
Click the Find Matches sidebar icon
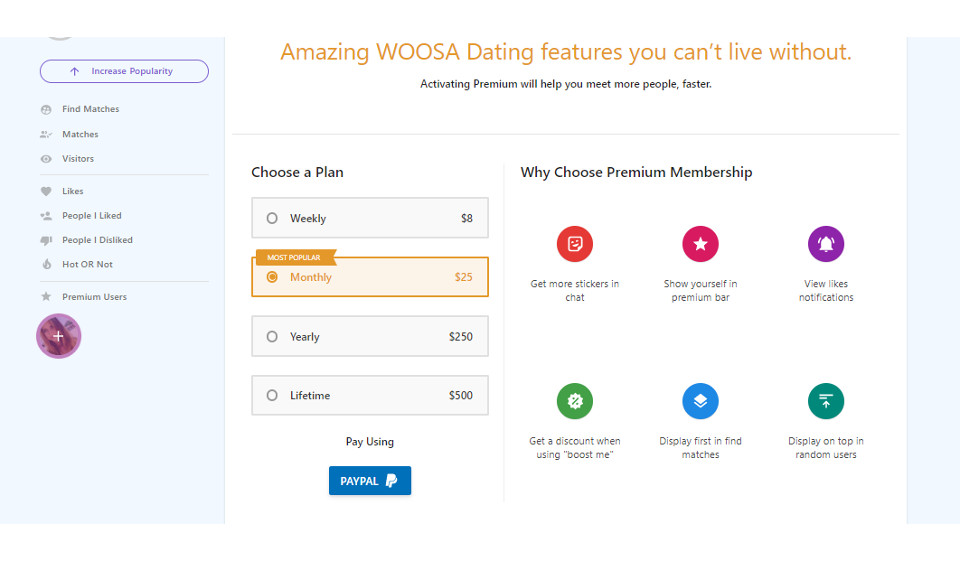[46, 109]
